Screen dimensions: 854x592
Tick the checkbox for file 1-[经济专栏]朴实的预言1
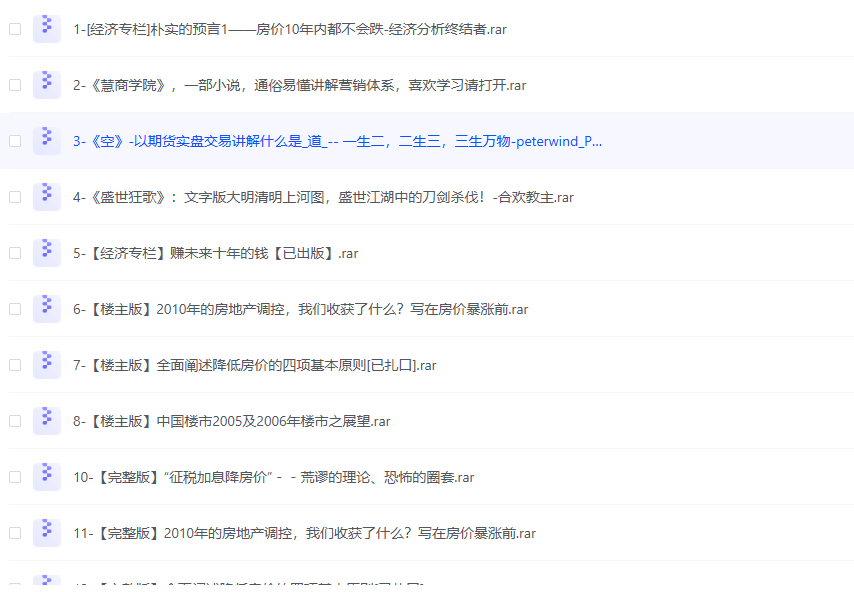click(x=15, y=29)
